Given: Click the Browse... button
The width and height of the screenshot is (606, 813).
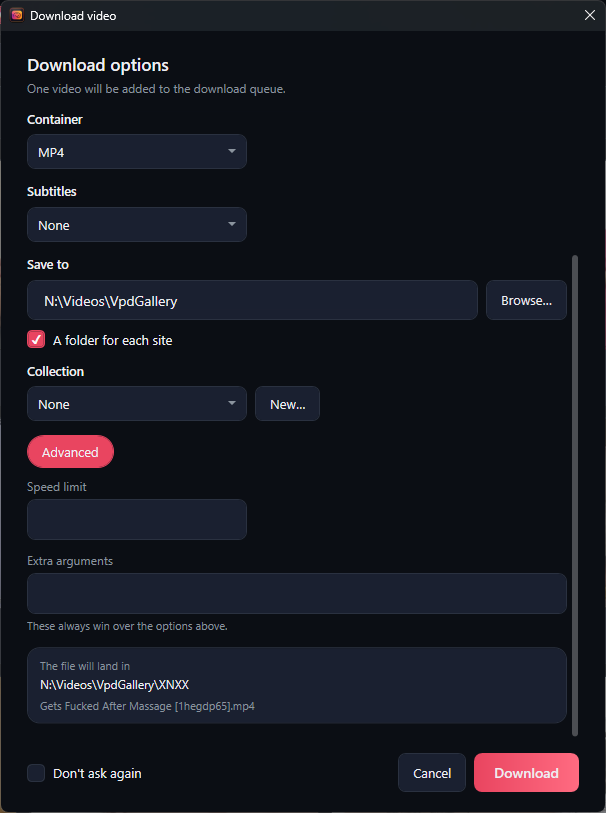Looking at the screenshot, I should point(526,300).
